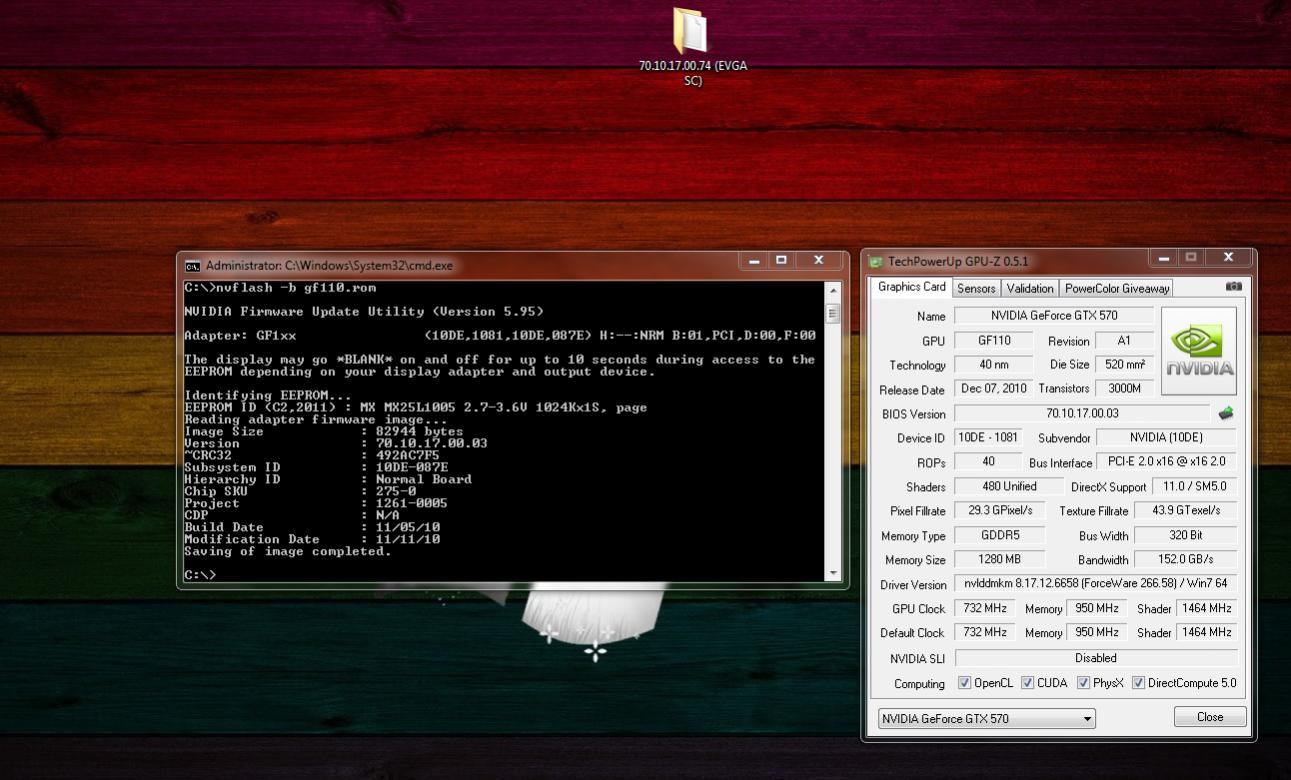Screen dimensions: 1291x780
Task: Click the Subvendor field NVIDIA (10DE)
Action: (x=1166, y=438)
